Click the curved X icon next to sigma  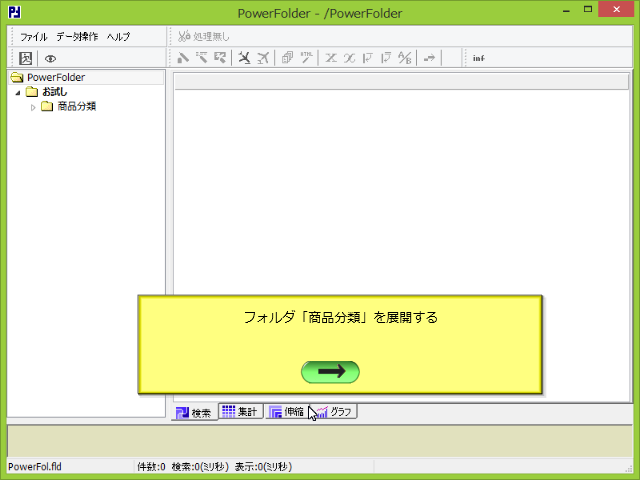[x=349, y=58]
